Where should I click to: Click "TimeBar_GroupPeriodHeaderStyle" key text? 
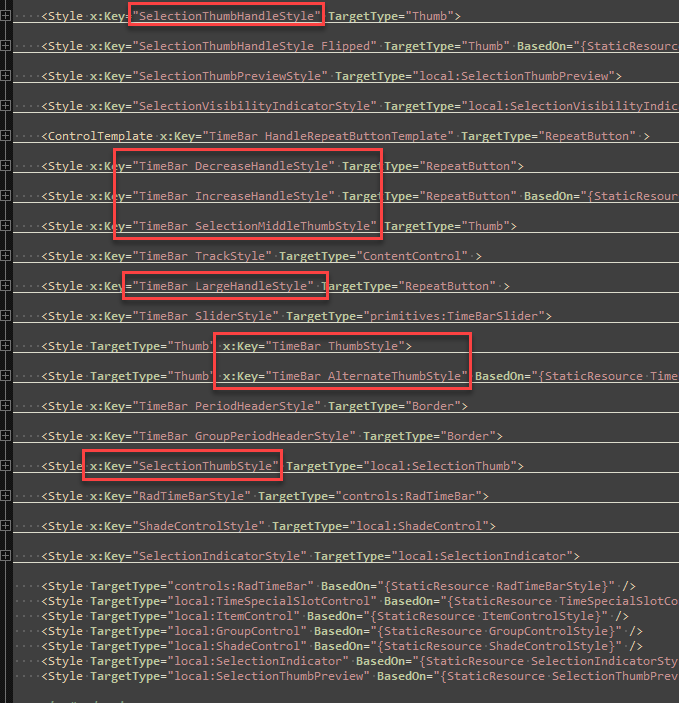click(244, 437)
